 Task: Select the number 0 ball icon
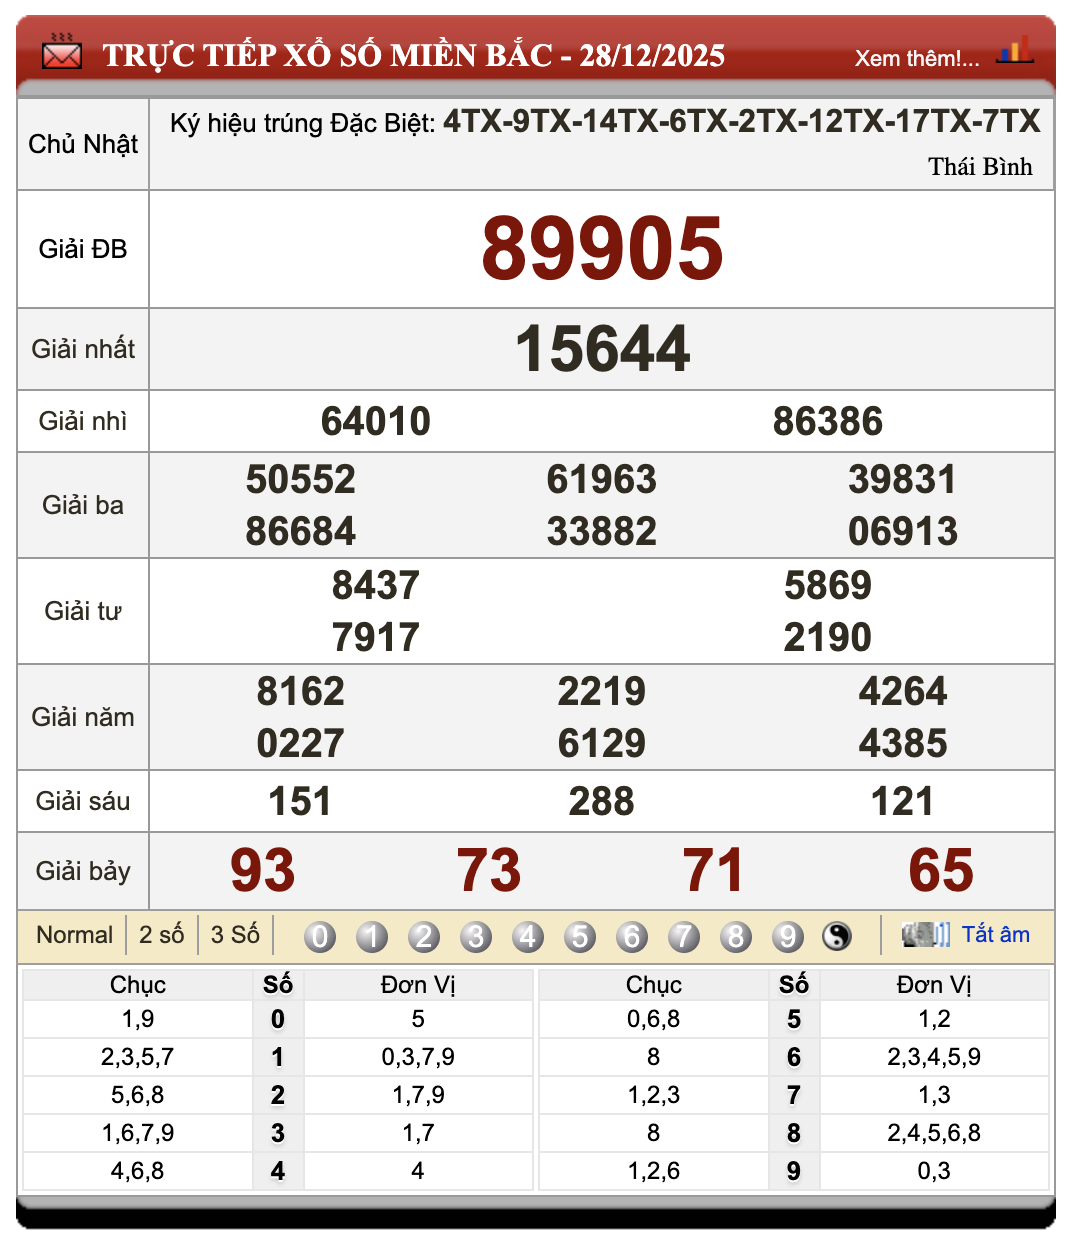click(318, 937)
